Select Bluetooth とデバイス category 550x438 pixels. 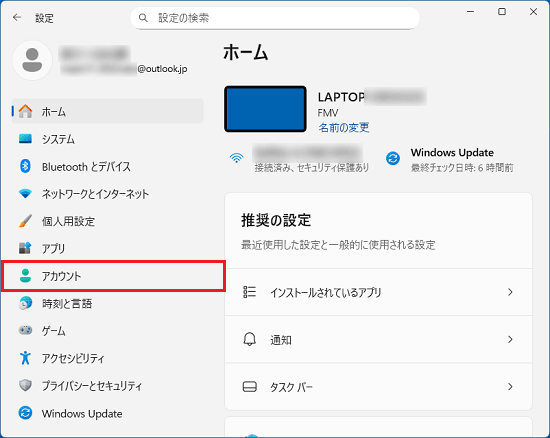pyautogui.click(x=108, y=166)
